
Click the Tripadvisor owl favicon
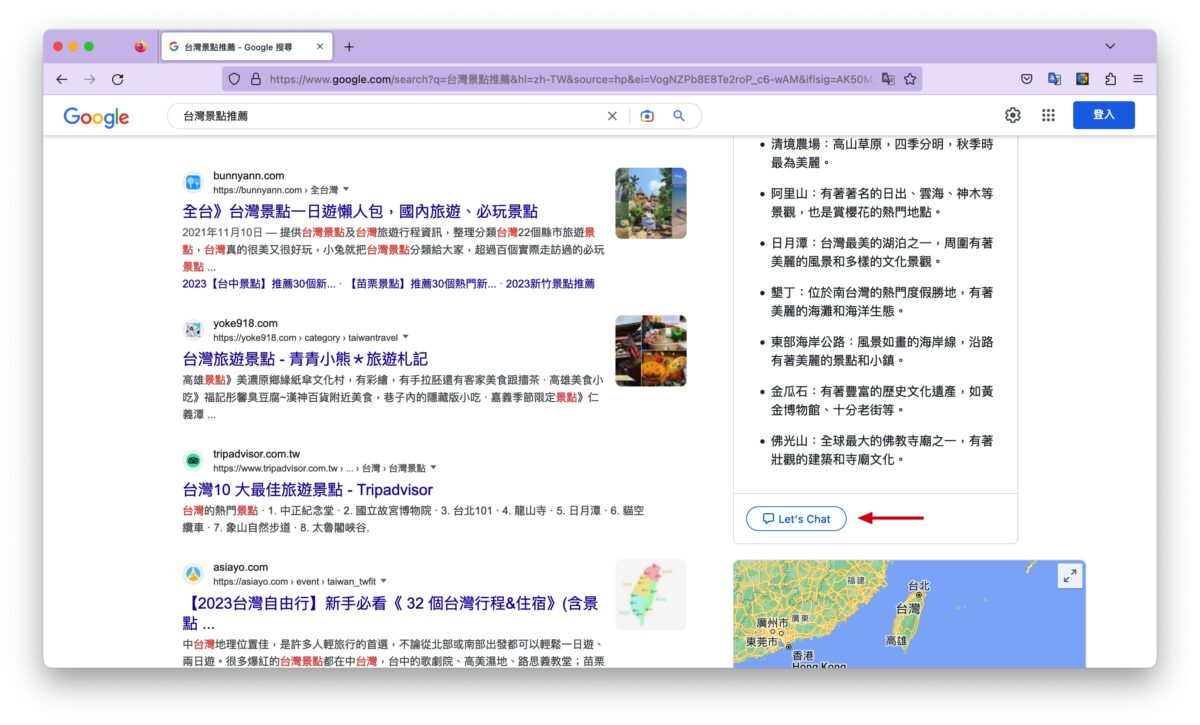pyautogui.click(x=193, y=460)
